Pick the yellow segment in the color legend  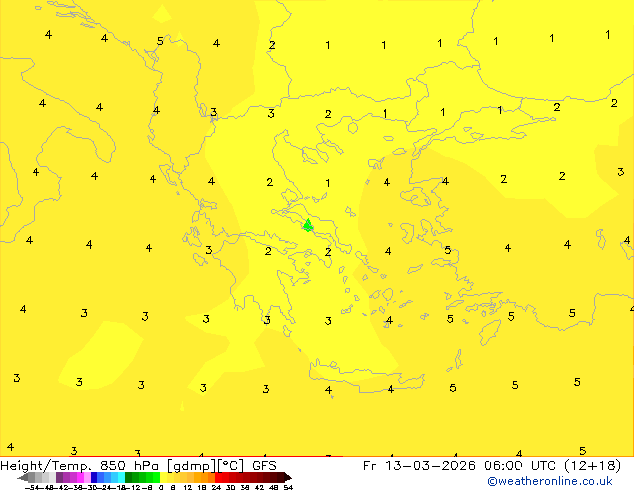point(170,477)
